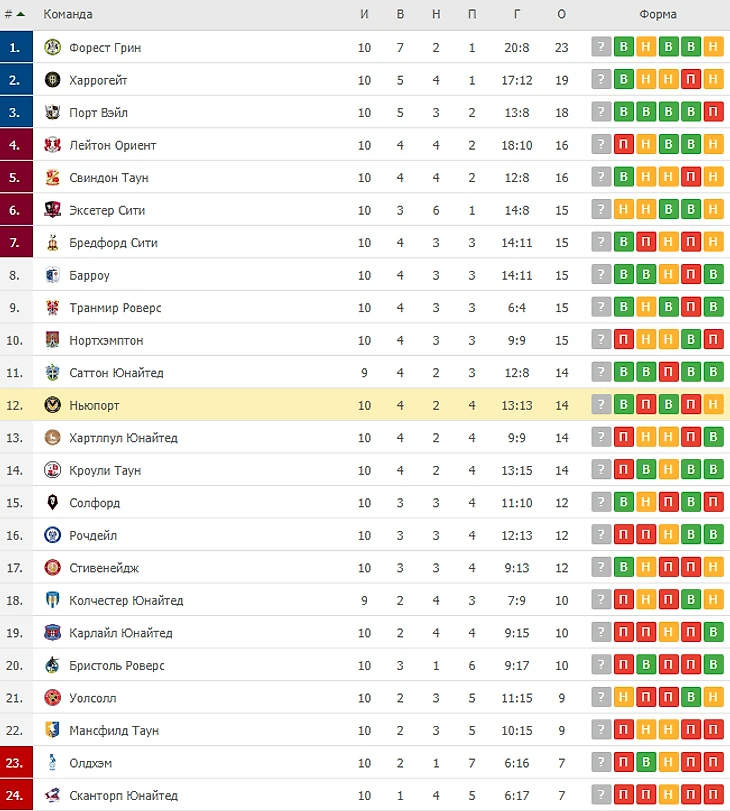Click the Форма column header
This screenshot has height=811, width=730.
tap(658, 14)
